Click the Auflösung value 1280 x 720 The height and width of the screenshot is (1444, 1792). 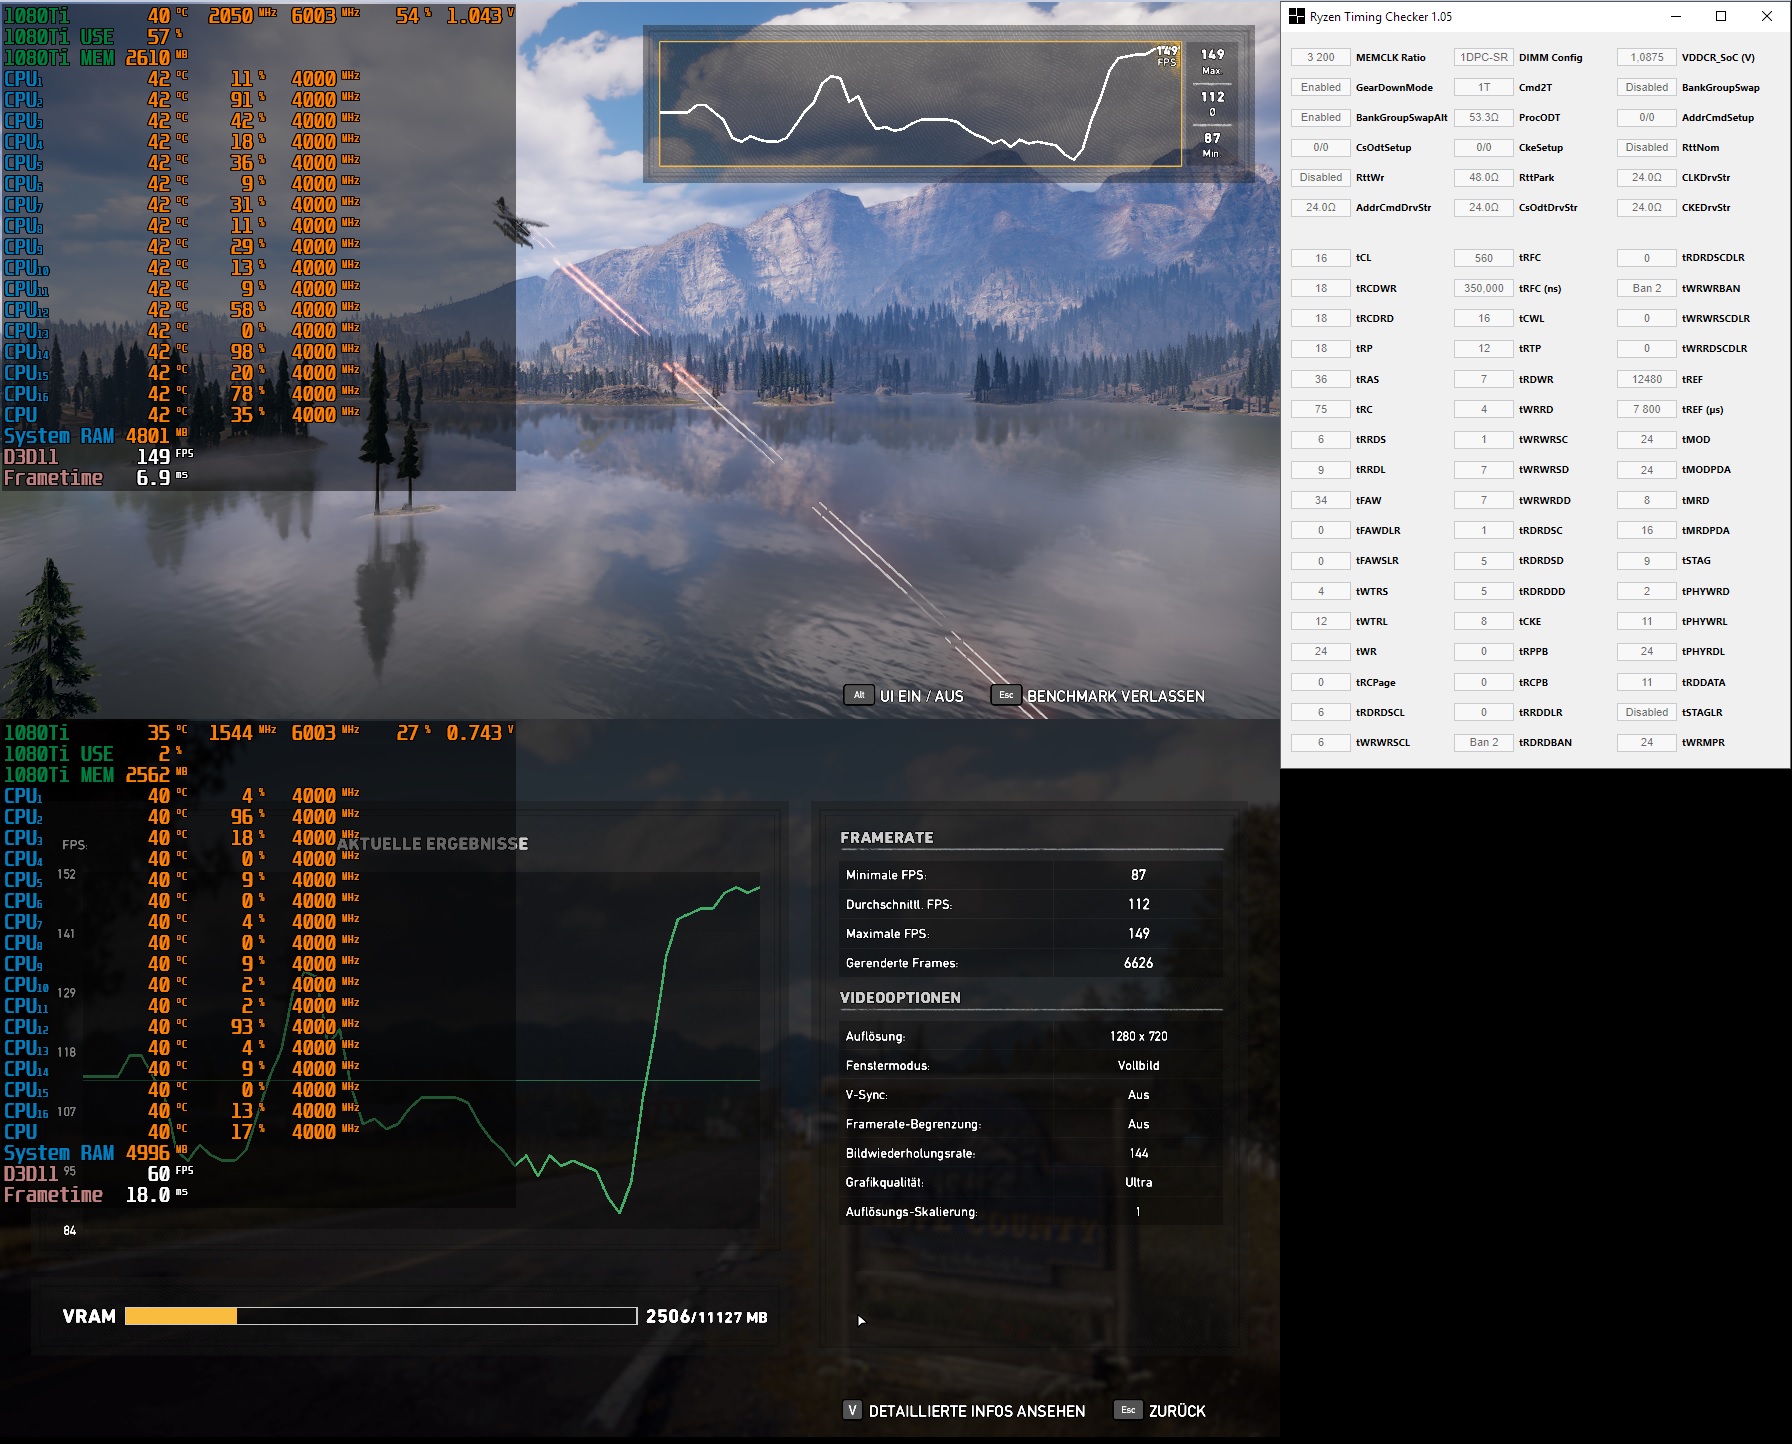click(1138, 1036)
